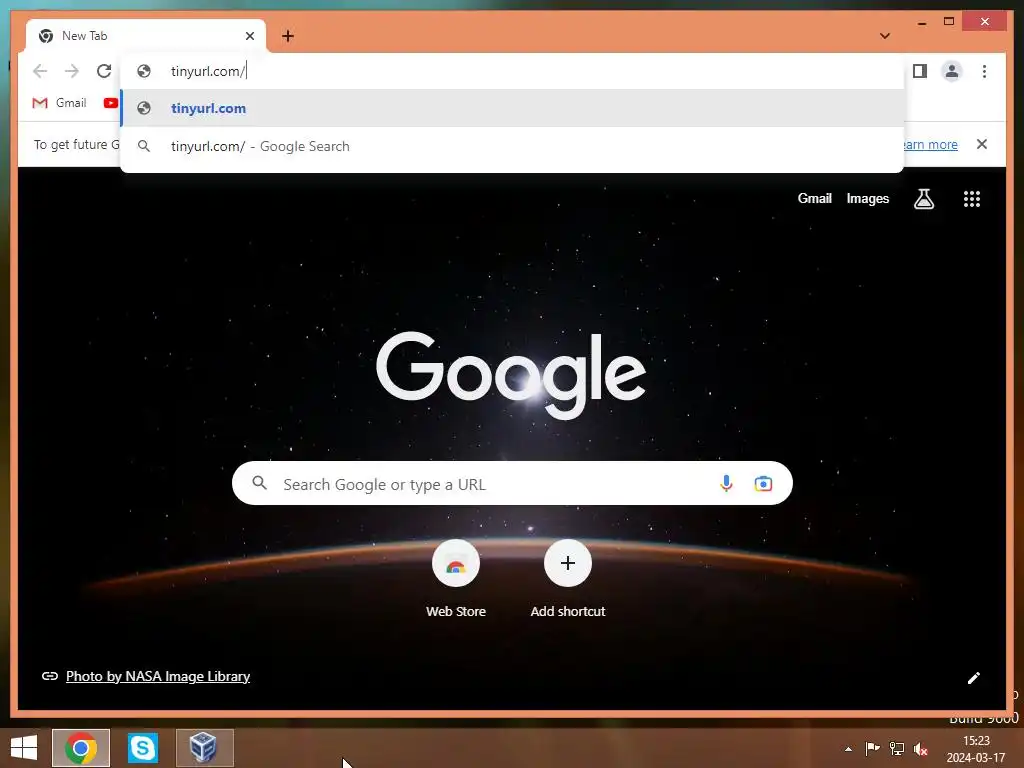Screen dimensions: 1024x768
Task: Open the network status tray icon
Action: click(x=897, y=749)
